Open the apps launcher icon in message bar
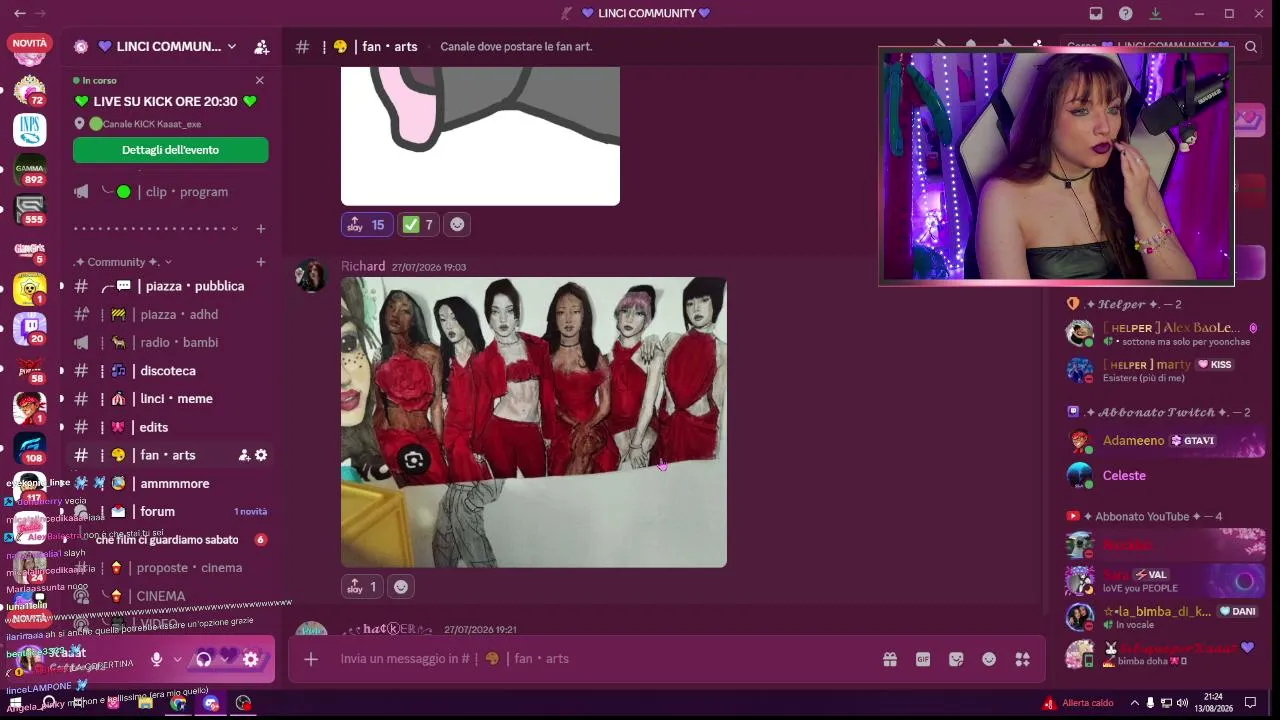This screenshot has height=720, width=1280. coord(1022,659)
